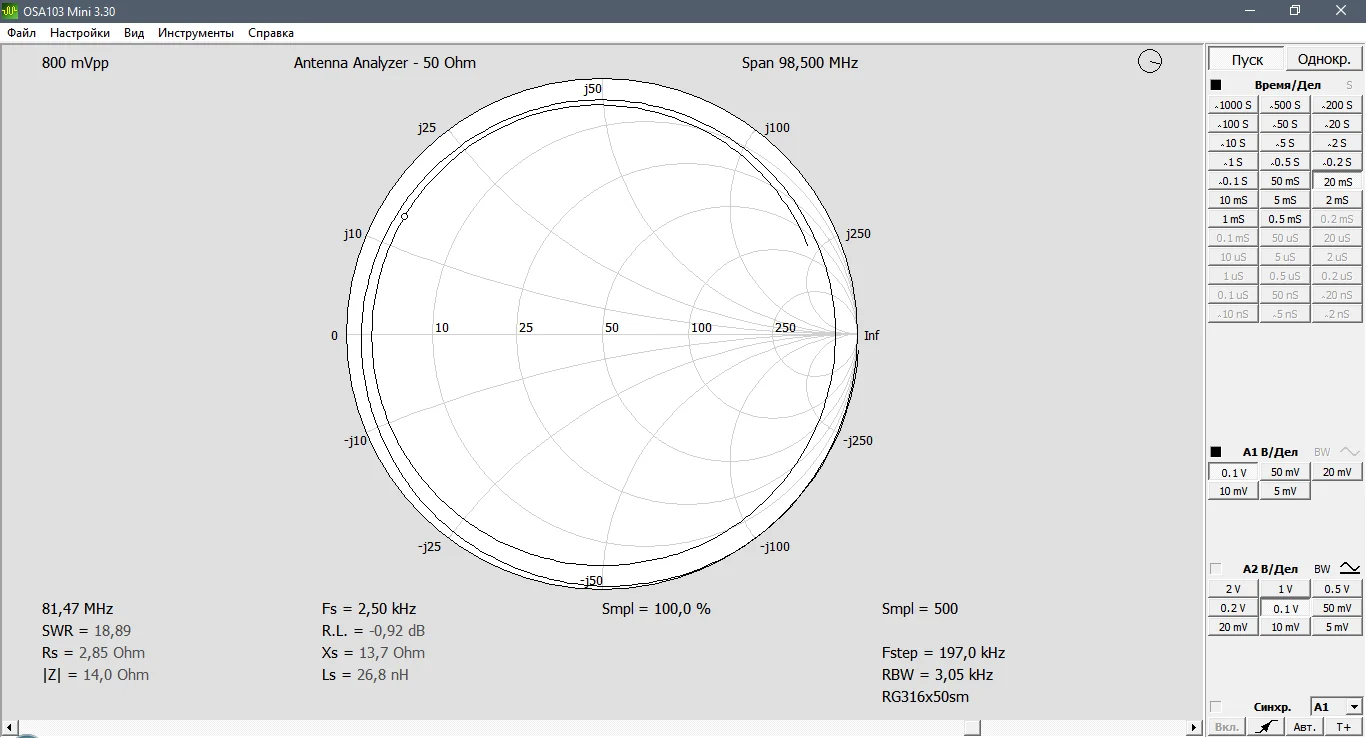Click the clock icon above the Smith chart
The width and height of the screenshot is (1366, 738).
[1150, 62]
